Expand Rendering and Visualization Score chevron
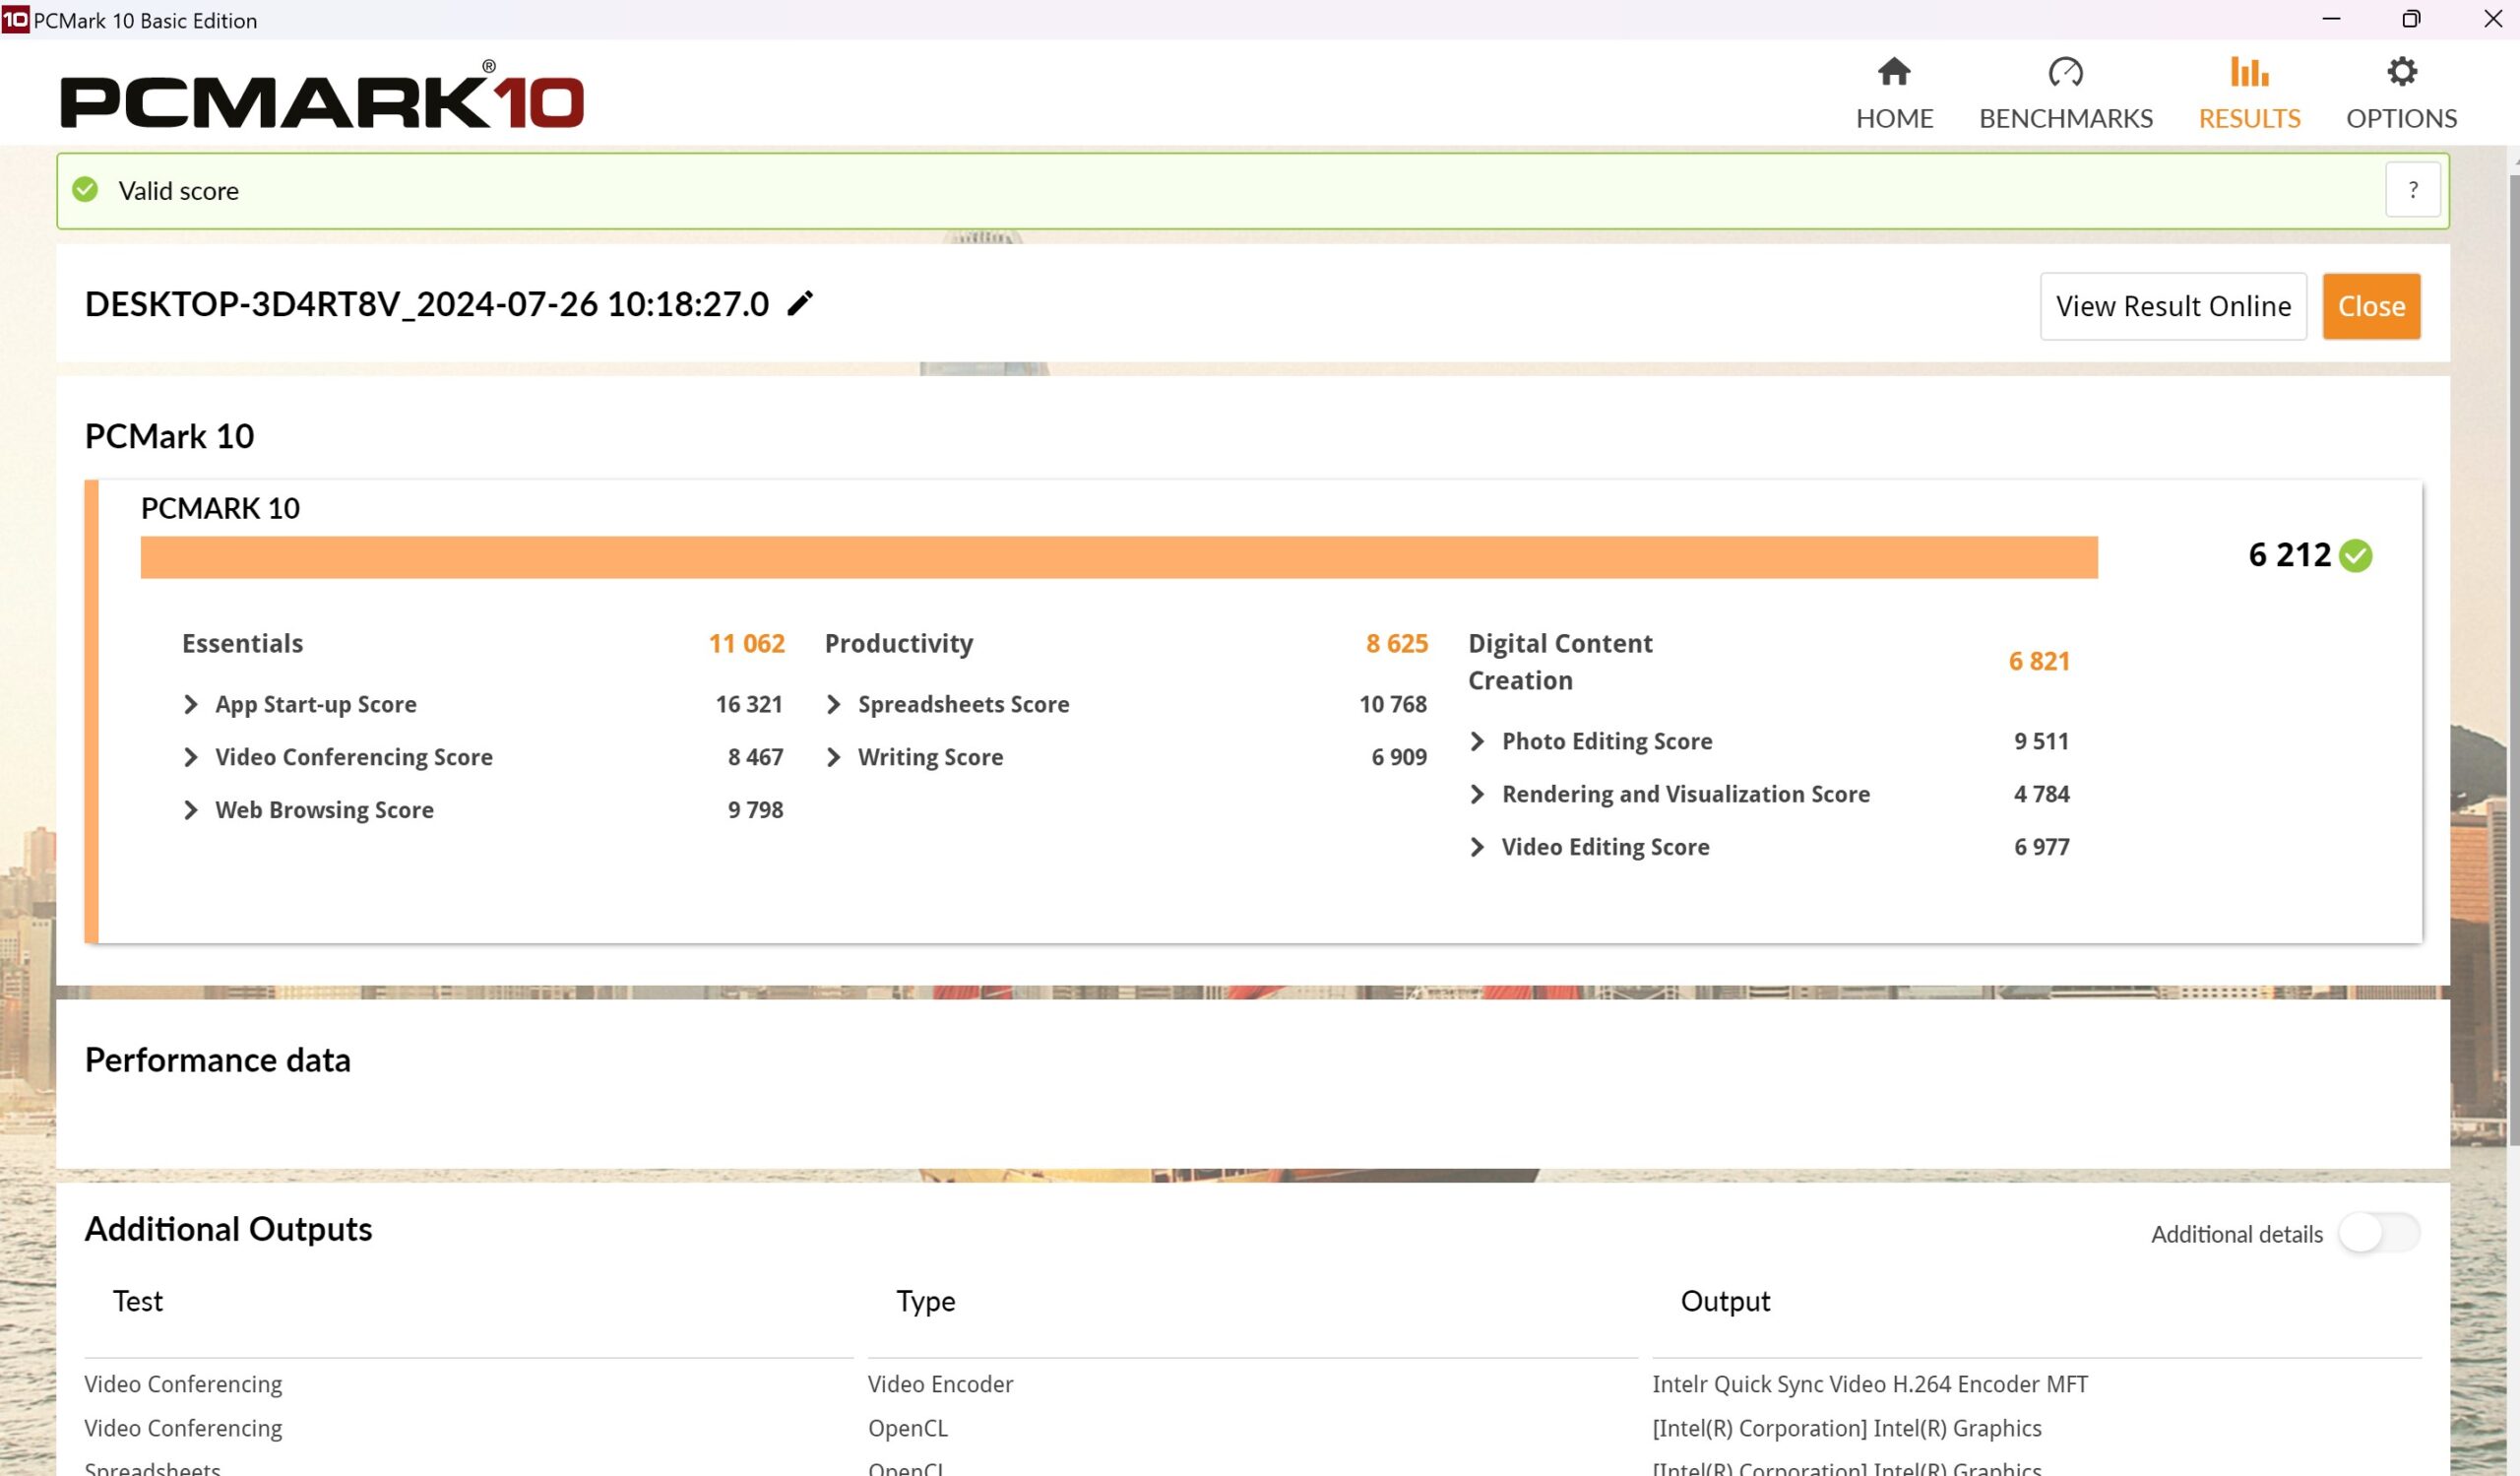This screenshot has width=2520, height=1476. coord(1477,795)
